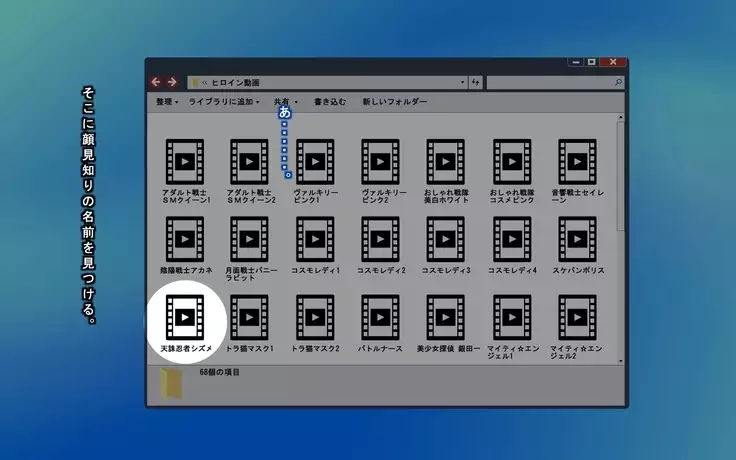This screenshot has width=736, height=460.
Task: Click the back navigation arrow
Action: (157, 82)
